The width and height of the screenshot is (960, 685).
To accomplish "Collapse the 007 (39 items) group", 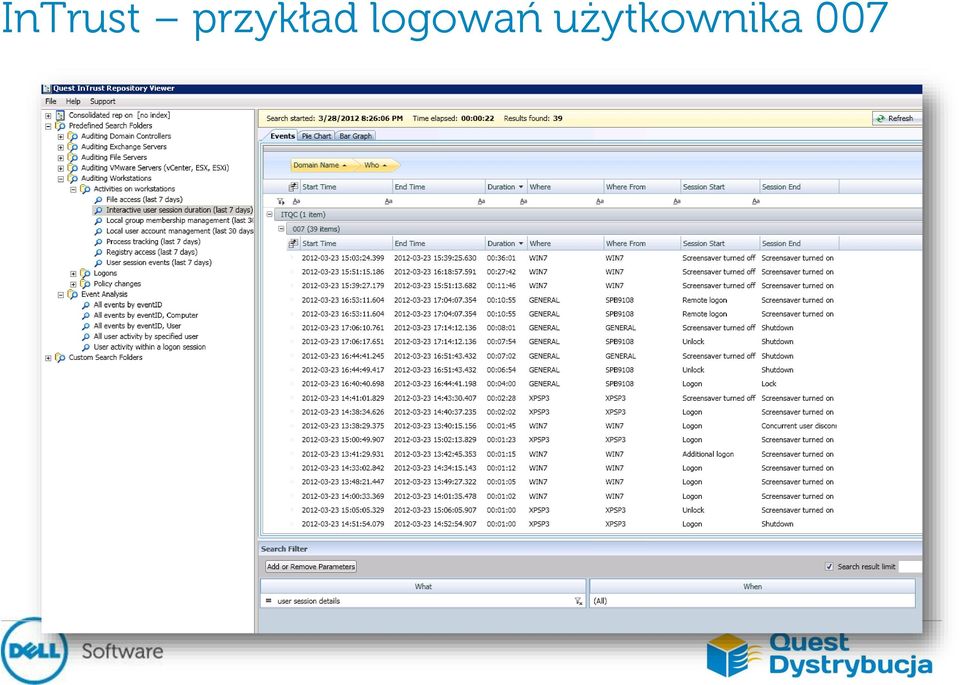I will [x=282, y=229].
